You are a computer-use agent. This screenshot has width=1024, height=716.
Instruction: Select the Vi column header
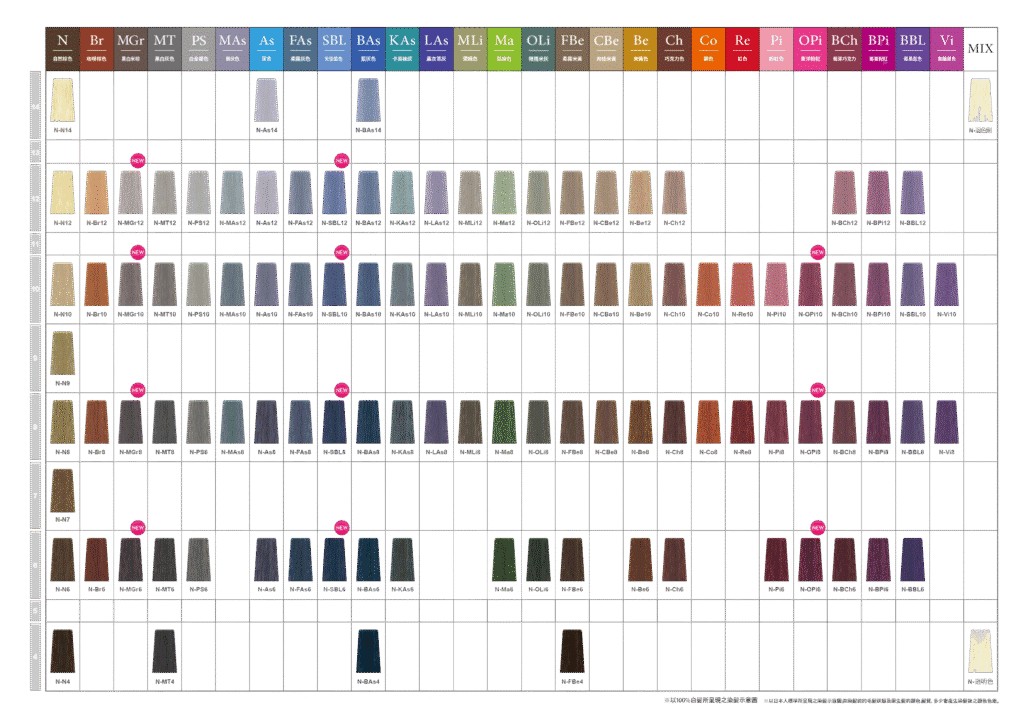click(946, 47)
